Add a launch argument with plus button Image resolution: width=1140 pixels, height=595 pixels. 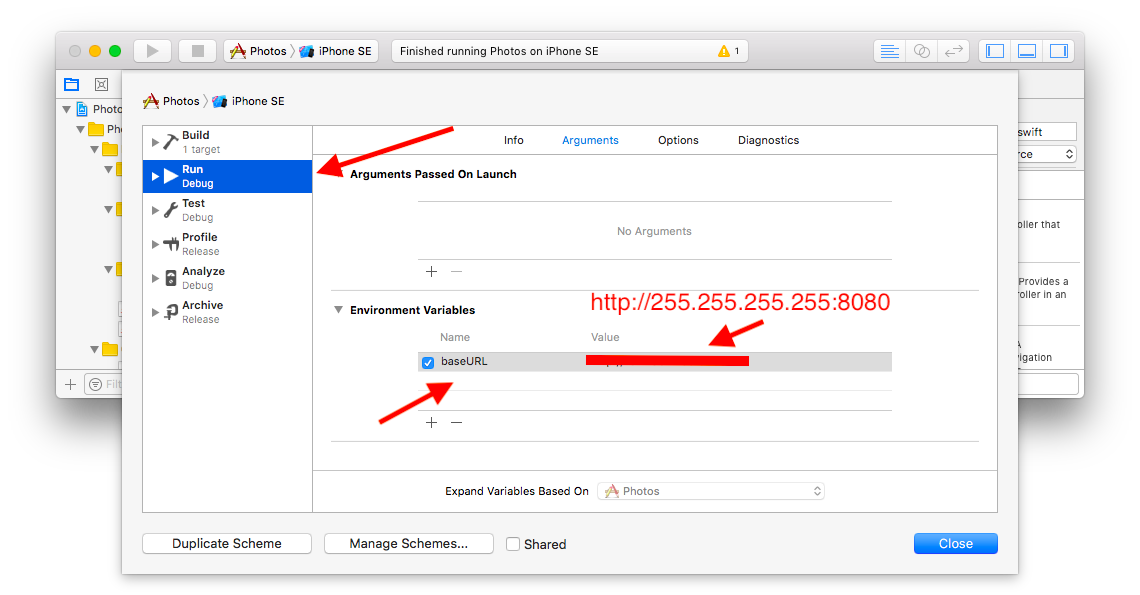tap(431, 271)
